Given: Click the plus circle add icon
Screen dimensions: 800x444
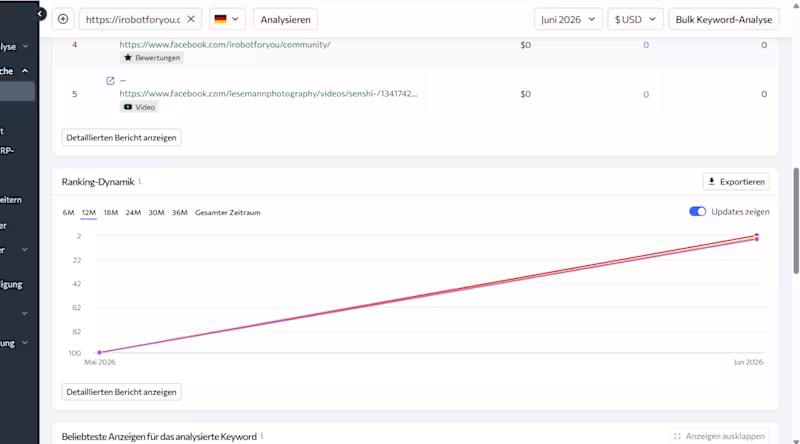Looking at the screenshot, I should point(63,19).
